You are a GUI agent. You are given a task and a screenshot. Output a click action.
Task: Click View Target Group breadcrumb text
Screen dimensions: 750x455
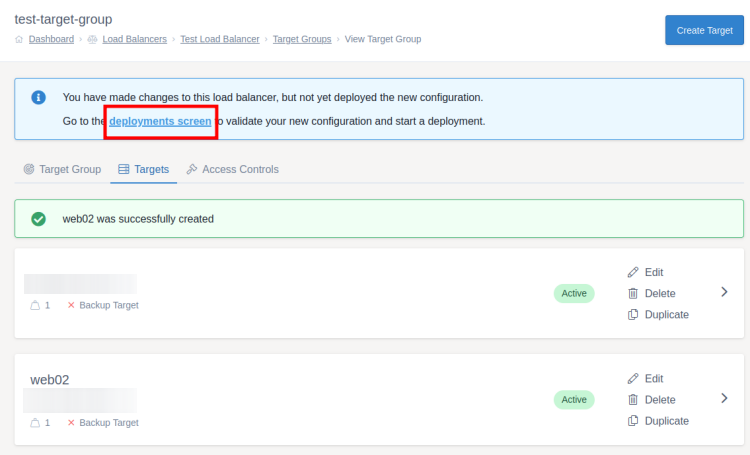(x=383, y=39)
